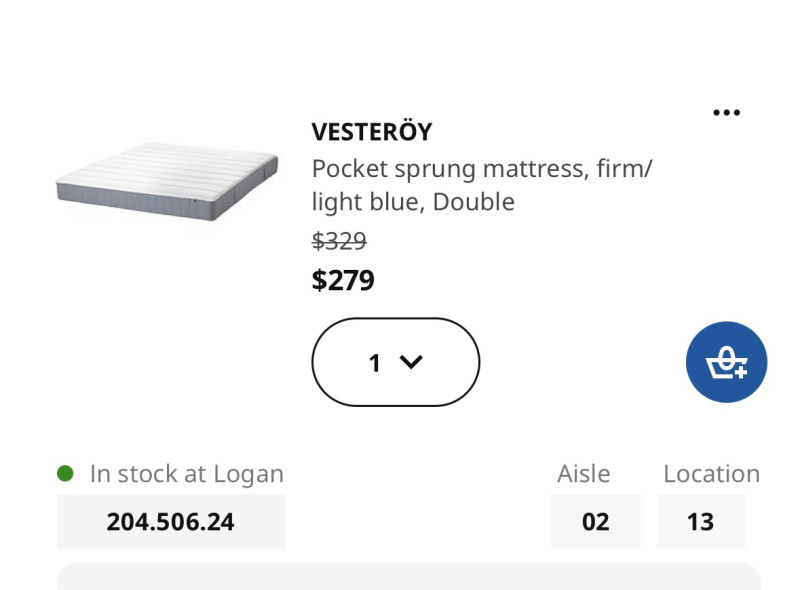This screenshot has height=590, width=800.
Task: Tap the location number 13 box
Action: coord(701,522)
